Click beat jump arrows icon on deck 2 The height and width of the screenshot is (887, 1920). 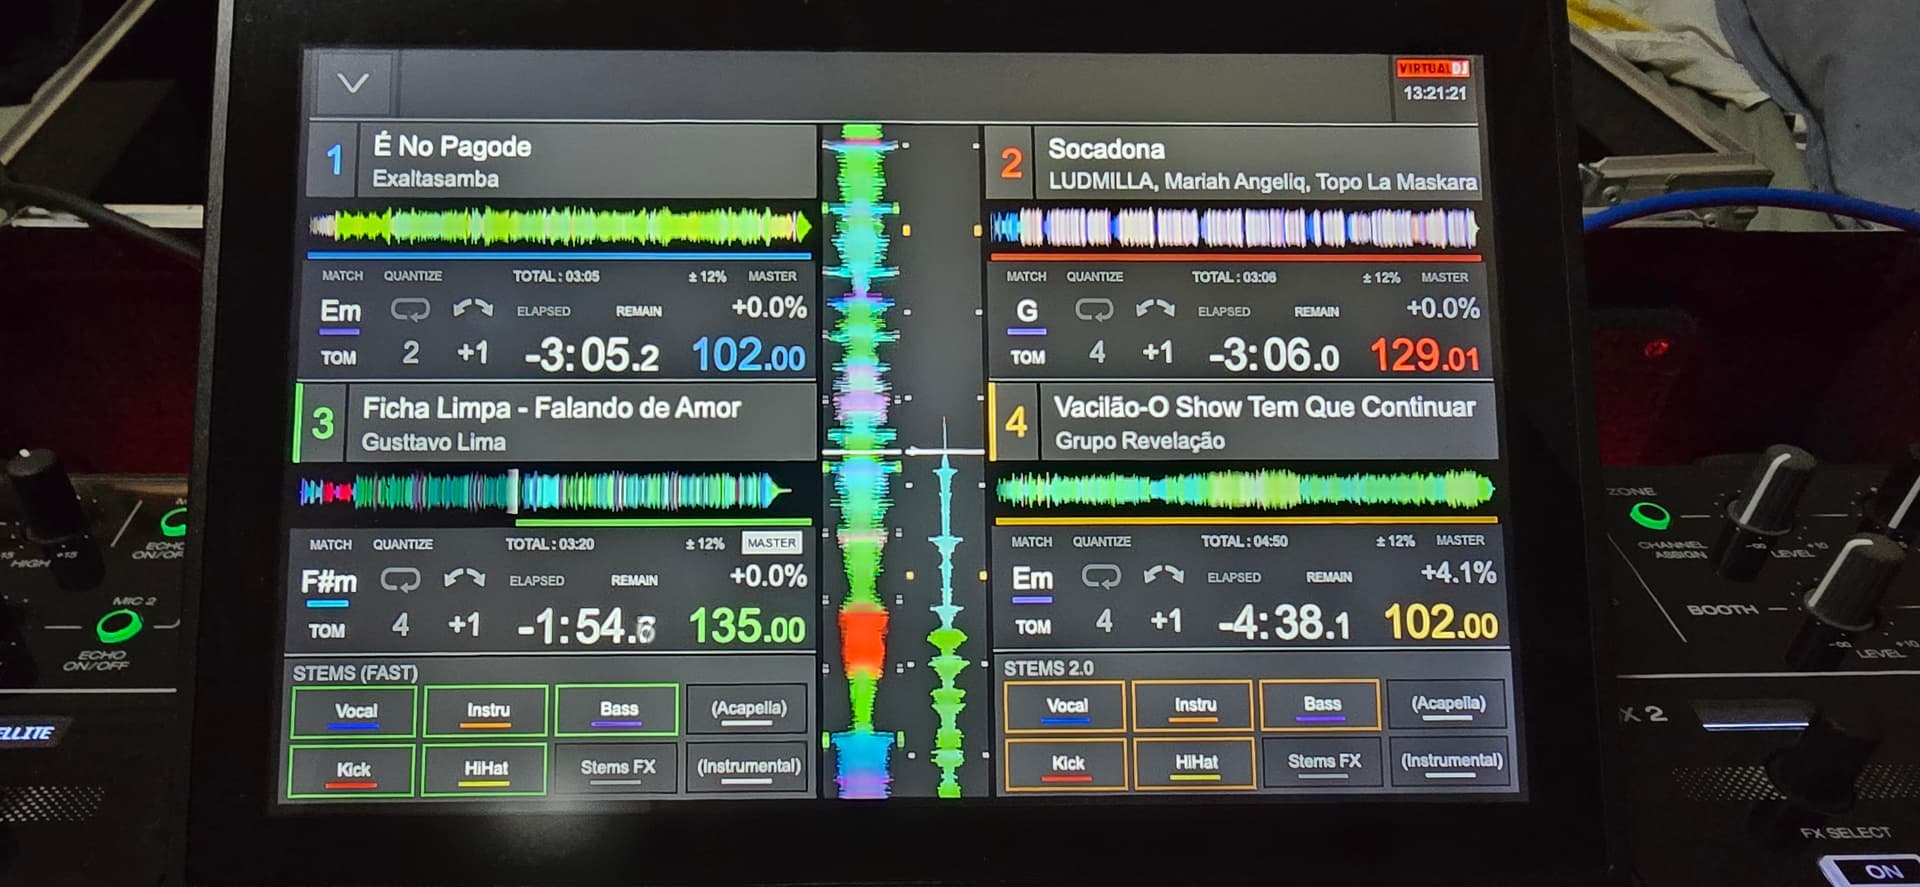click(x=1156, y=309)
